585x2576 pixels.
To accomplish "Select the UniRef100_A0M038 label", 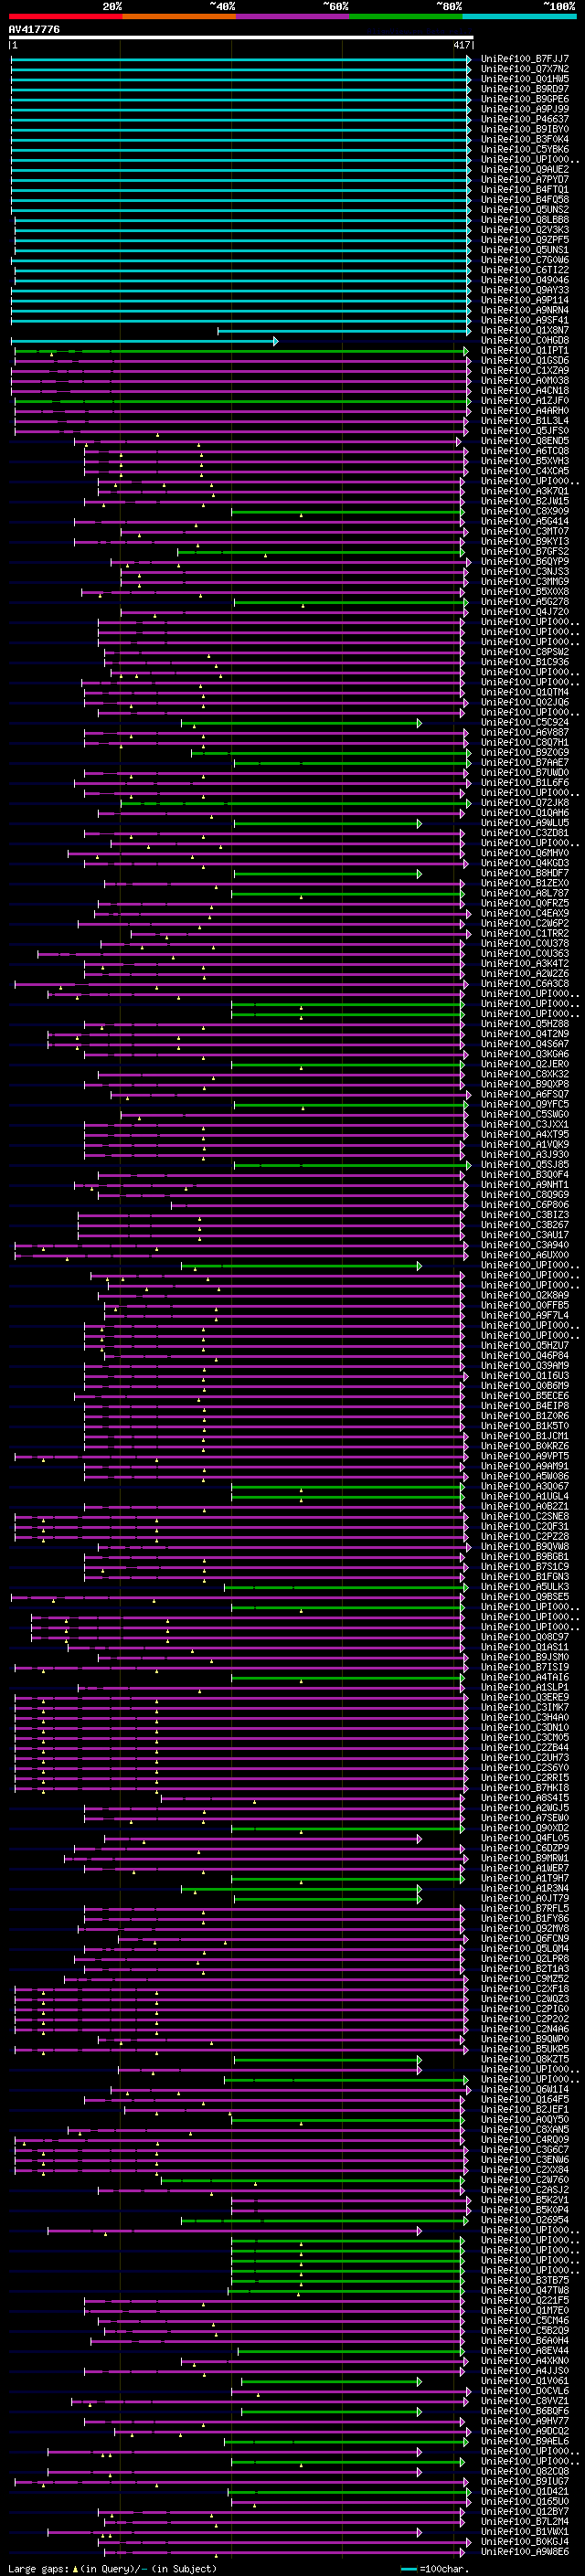I will coord(524,380).
